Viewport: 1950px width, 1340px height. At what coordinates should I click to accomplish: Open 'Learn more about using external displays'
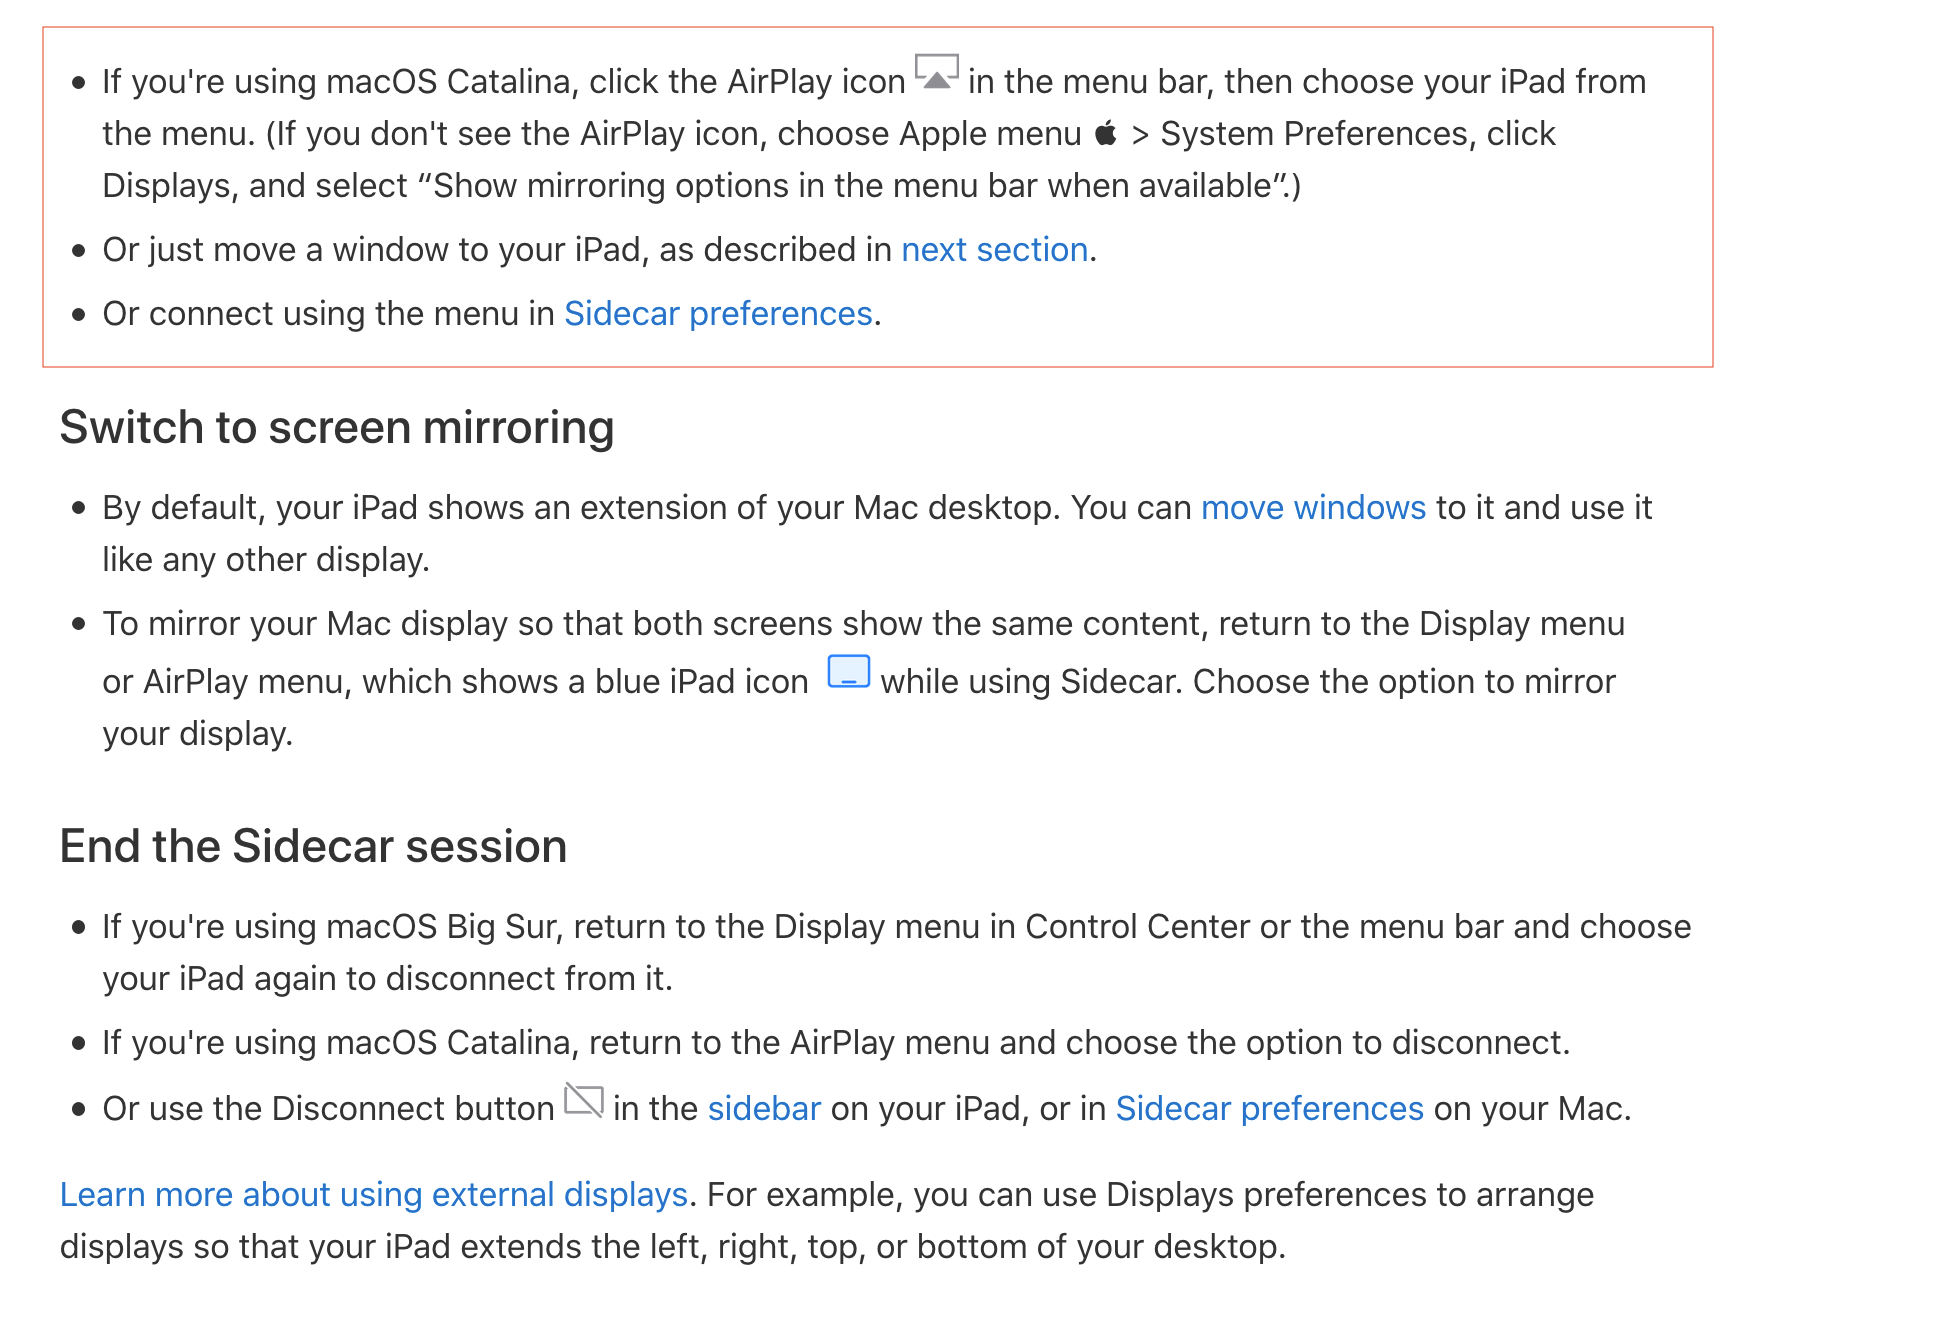click(374, 1194)
